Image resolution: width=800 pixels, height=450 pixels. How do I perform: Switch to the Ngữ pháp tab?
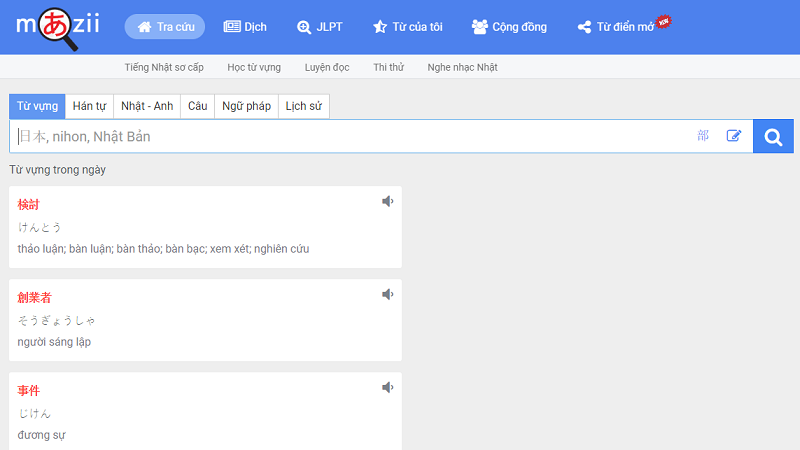246,106
